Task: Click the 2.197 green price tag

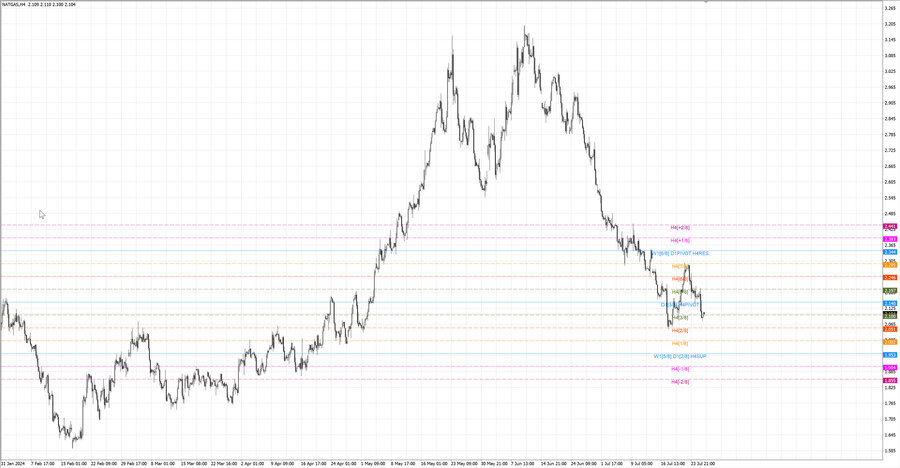Action: click(890, 291)
